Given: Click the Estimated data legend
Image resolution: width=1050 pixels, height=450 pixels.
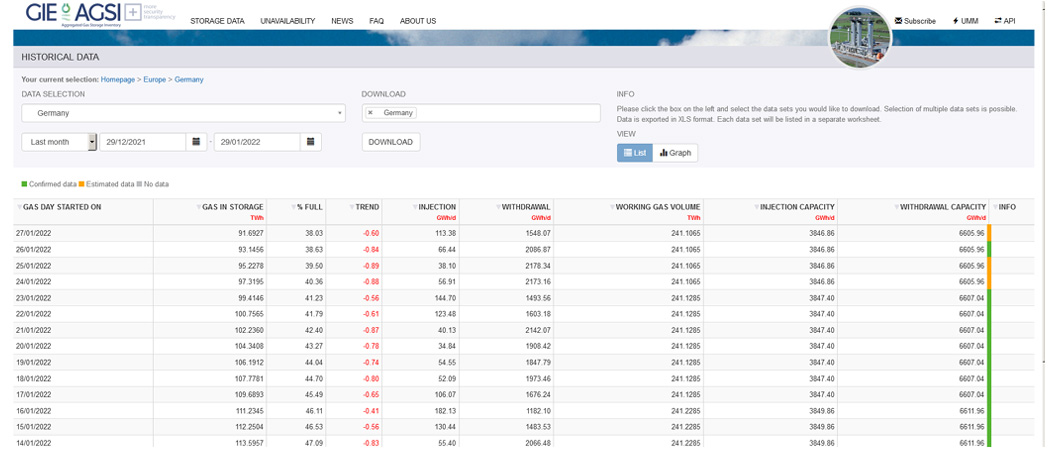Looking at the screenshot, I should pyautogui.click(x=106, y=183).
